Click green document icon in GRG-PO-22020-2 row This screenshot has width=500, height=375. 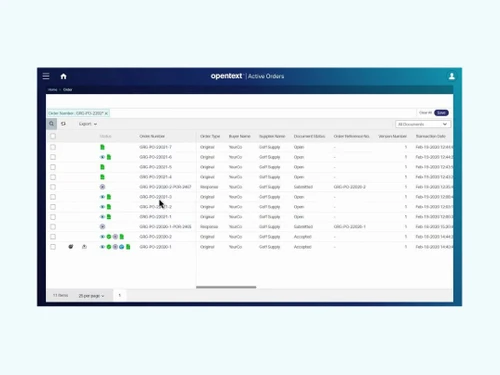tap(122, 237)
